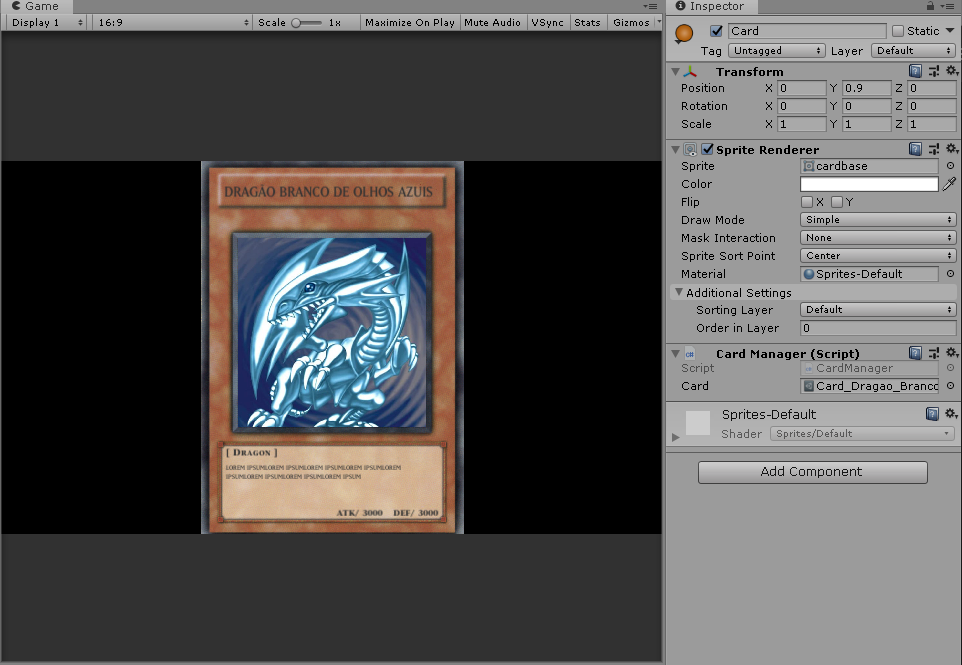Screen dimensions: 962x665
Task: Click the Card Manager script gear icon
Action: coord(951,353)
